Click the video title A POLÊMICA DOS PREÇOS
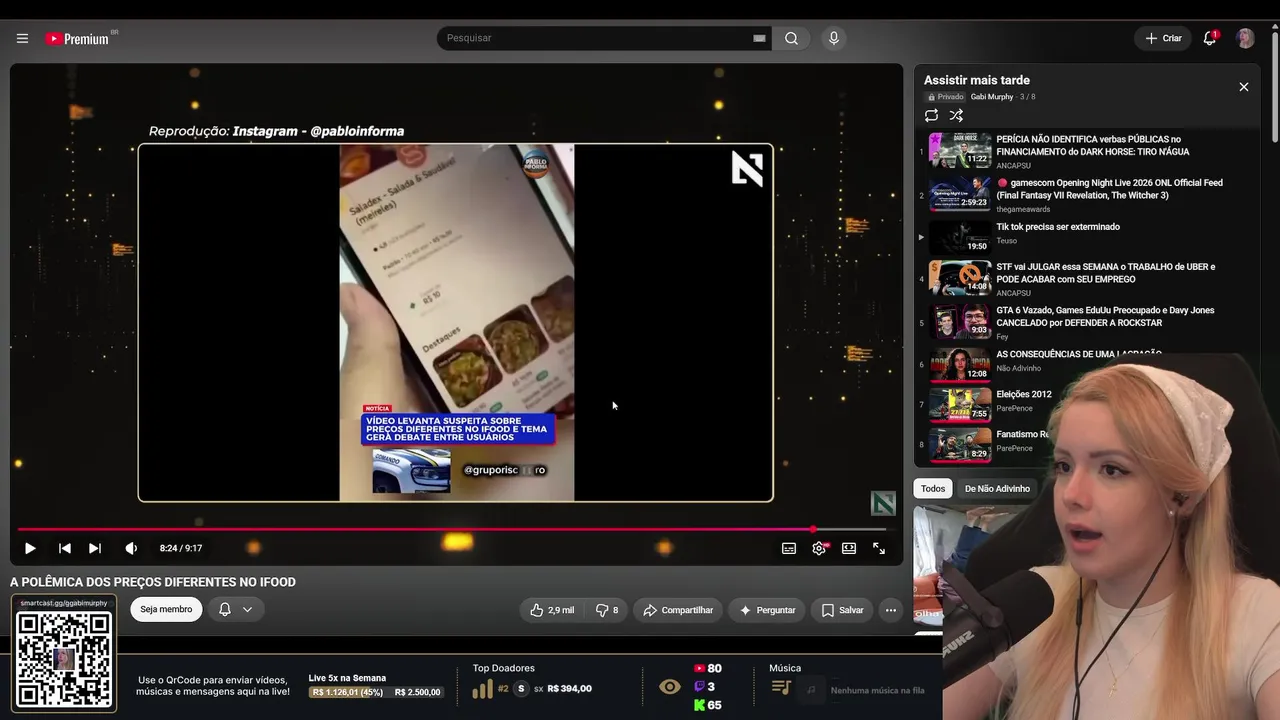1280x720 pixels. click(x=153, y=582)
